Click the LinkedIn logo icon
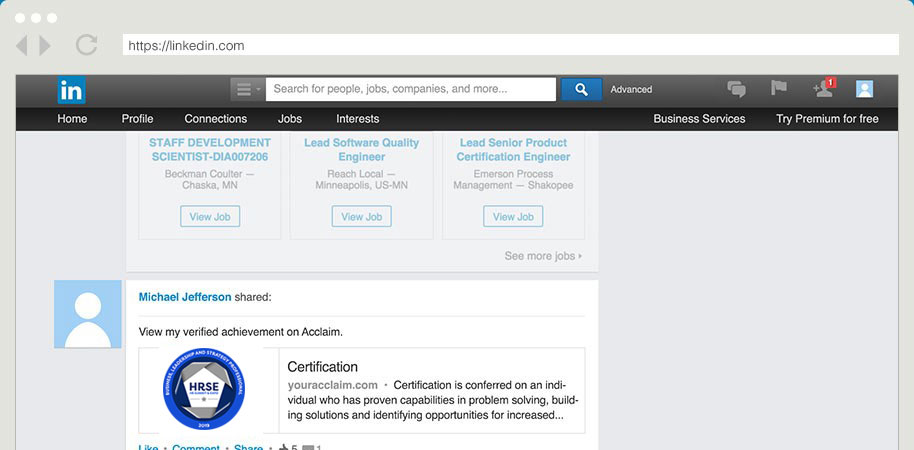The width and height of the screenshot is (914, 450). click(71, 90)
